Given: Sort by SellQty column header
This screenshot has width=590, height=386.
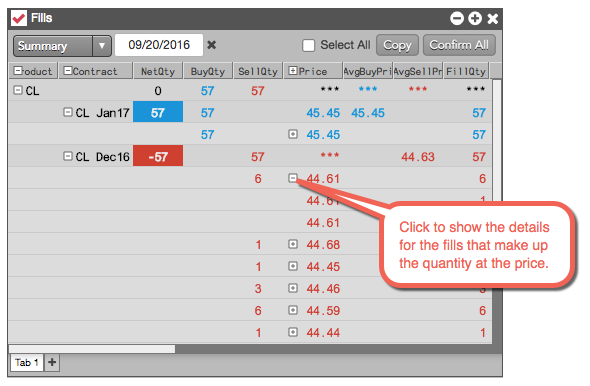Looking at the screenshot, I should [x=258, y=71].
